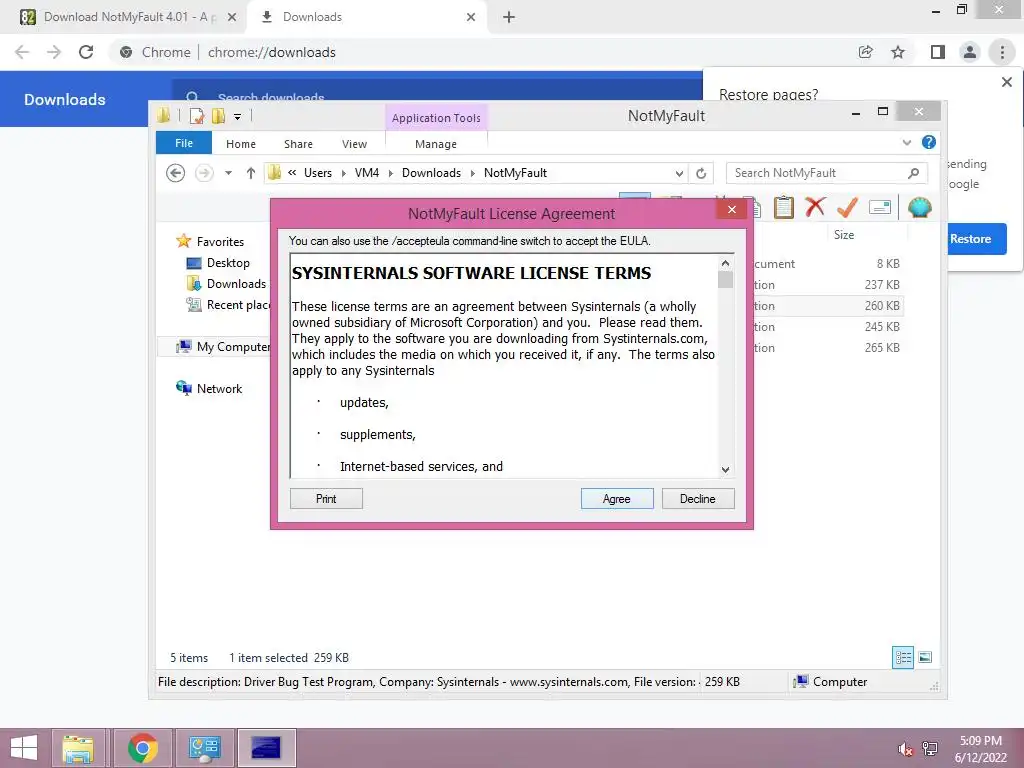Click the blue Restore button in Chrome
The width and height of the screenshot is (1024, 768).
coord(970,239)
